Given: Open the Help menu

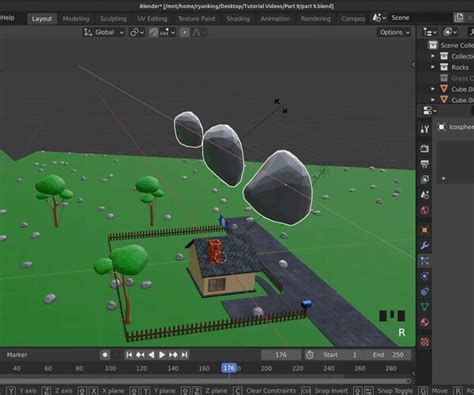Looking at the screenshot, I should coord(7,18).
